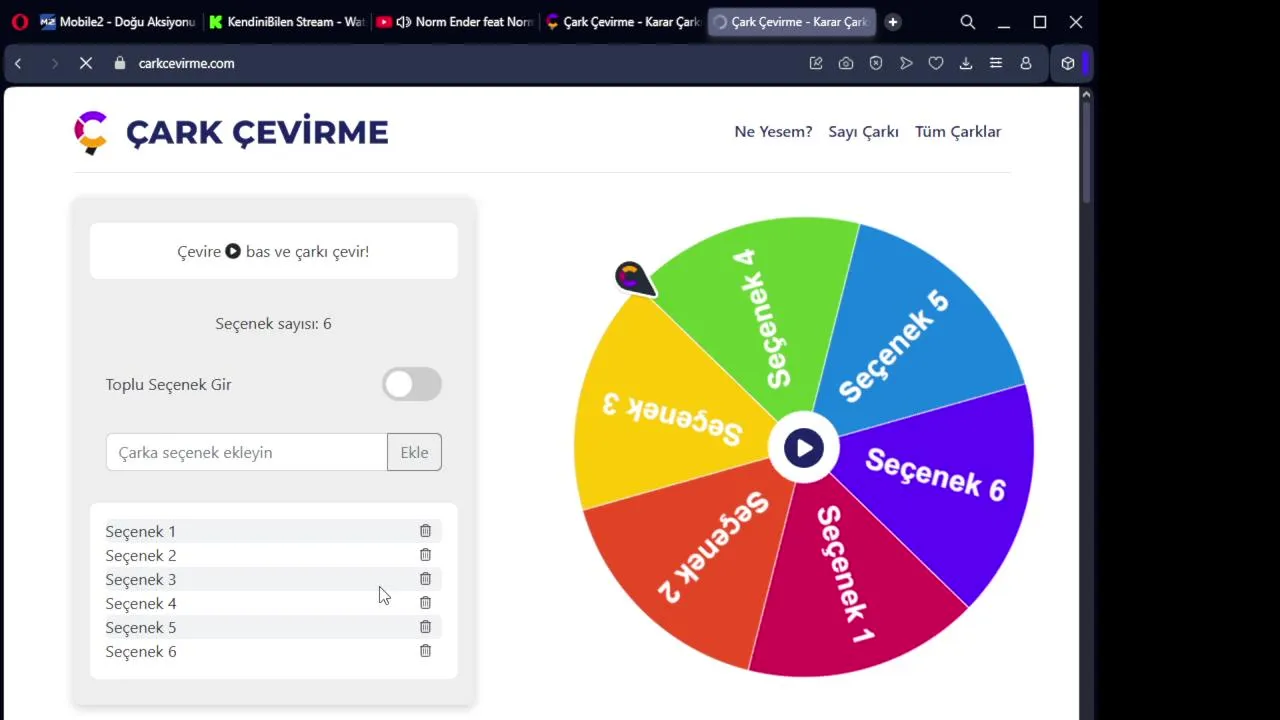1280x720 pixels.
Task: Click the ÇARK ÇEVİRME site title
Action: point(257,132)
